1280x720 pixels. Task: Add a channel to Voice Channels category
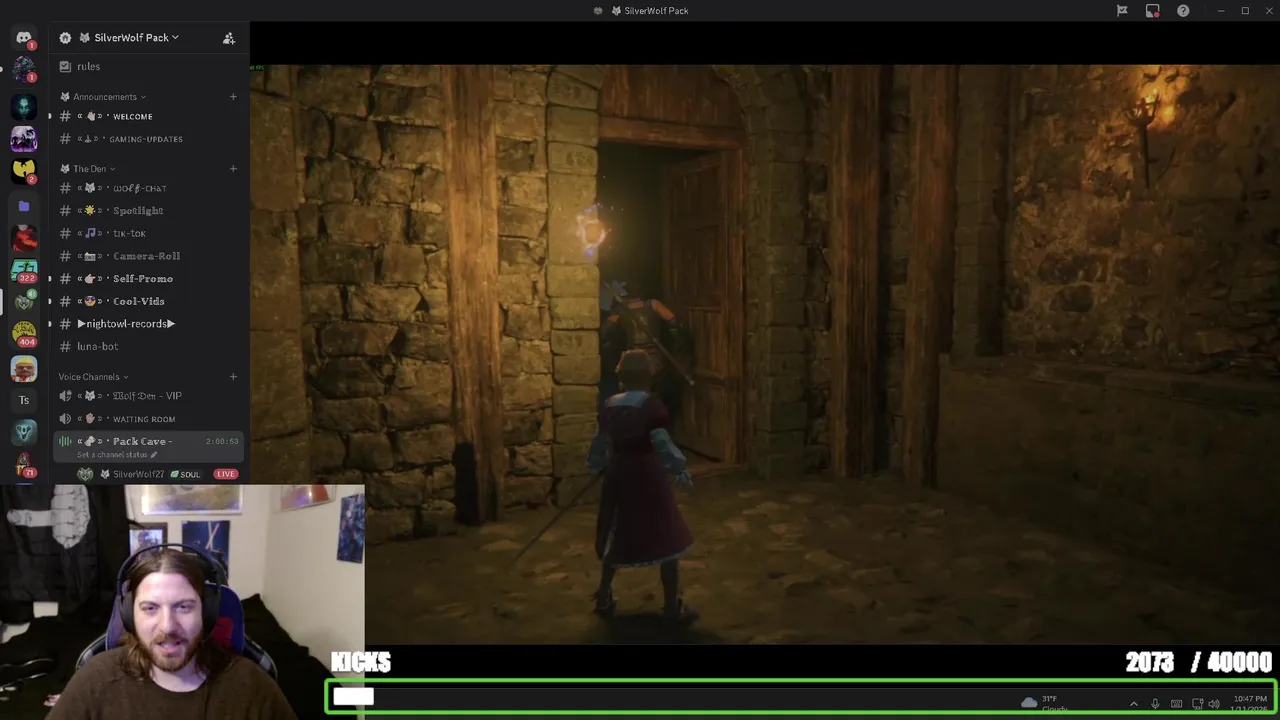(233, 377)
